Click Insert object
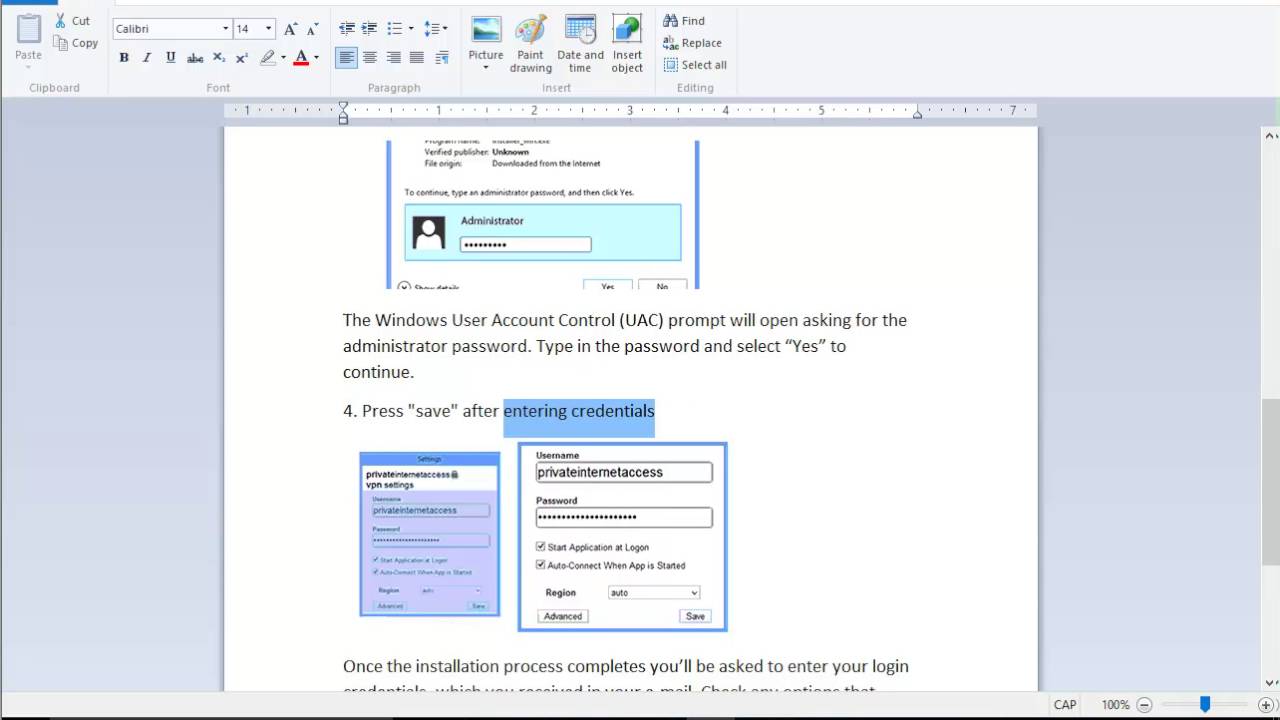1280x720 pixels. (x=627, y=44)
